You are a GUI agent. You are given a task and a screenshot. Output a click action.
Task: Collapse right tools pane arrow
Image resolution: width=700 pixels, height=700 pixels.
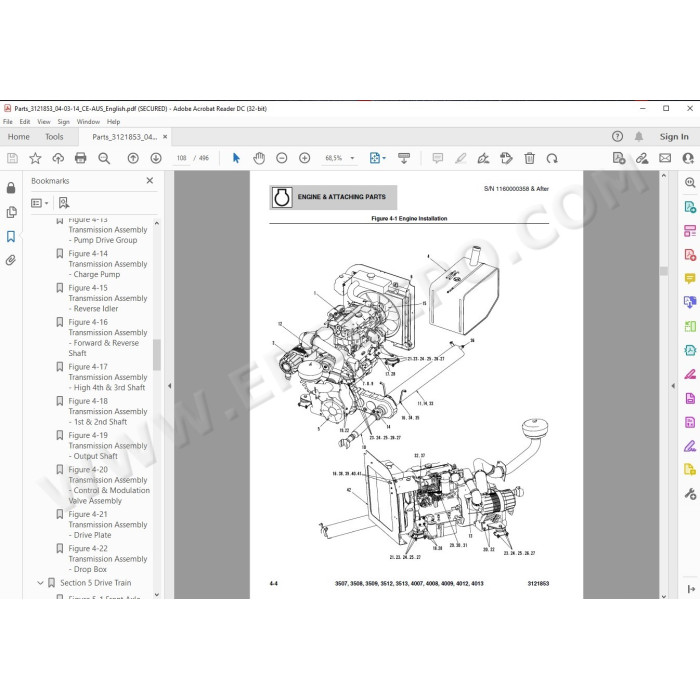[x=673, y=386]
